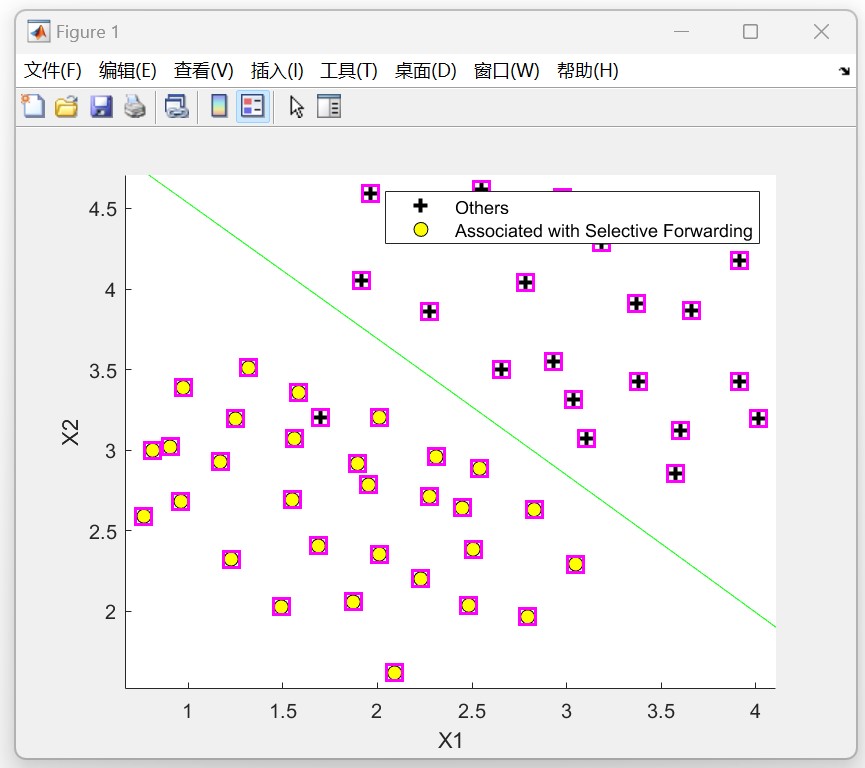Screen dimensions: 865x768
Task: Close the Figure 1 window
Action: point(821,31)
